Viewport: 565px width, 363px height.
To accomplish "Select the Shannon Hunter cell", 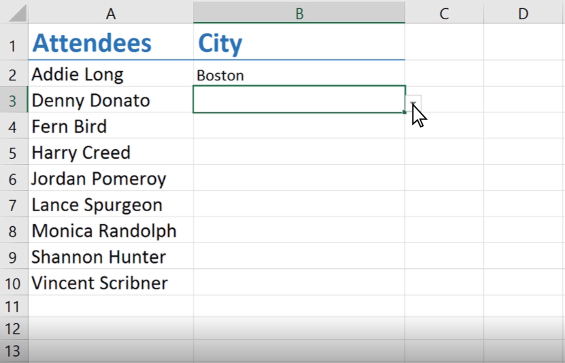I will 111,256.
